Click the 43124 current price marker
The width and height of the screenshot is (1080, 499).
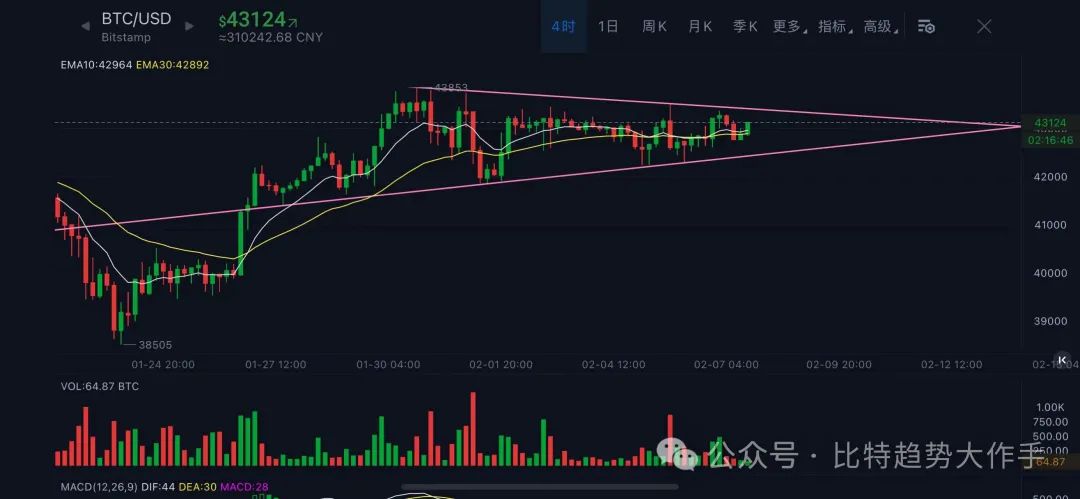coord(1049,123)
